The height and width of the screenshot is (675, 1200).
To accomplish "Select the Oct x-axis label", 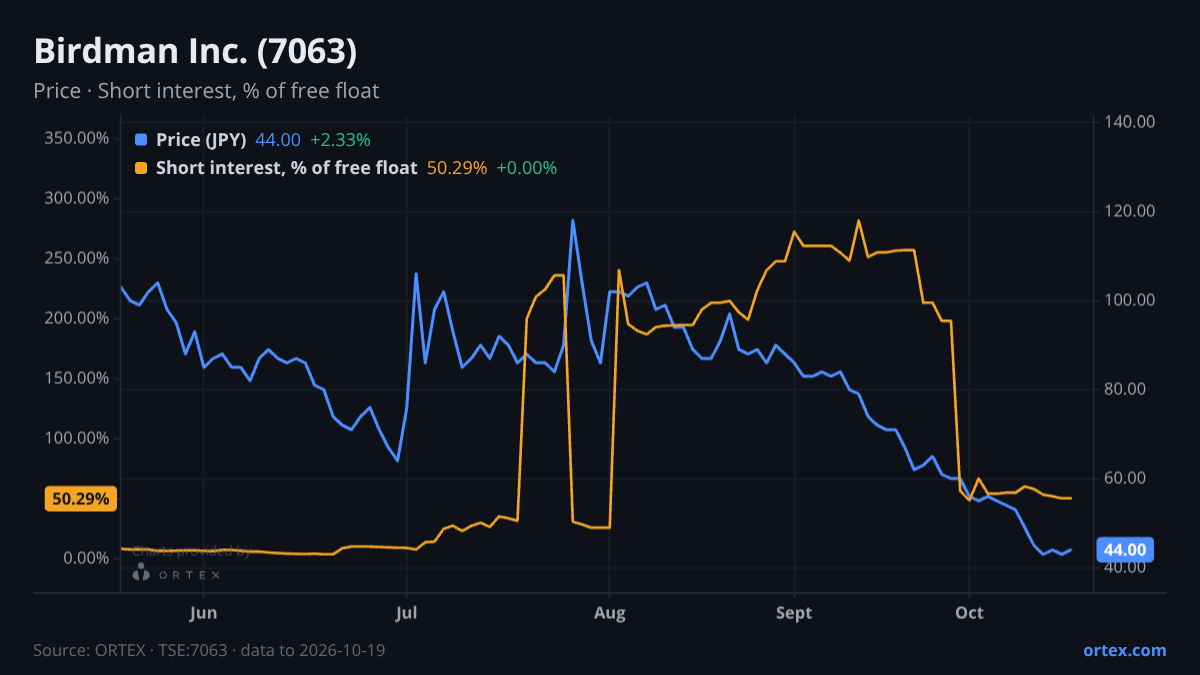I will tap(969, 612).
